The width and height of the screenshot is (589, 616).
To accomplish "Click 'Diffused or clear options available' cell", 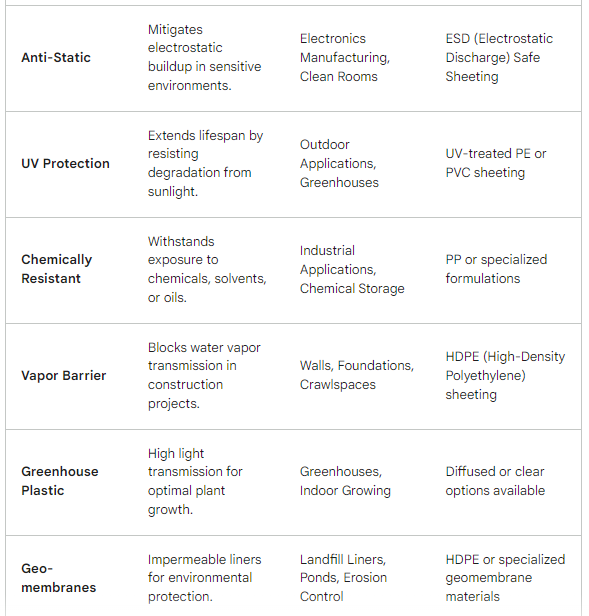I will (x=495, y=481).
